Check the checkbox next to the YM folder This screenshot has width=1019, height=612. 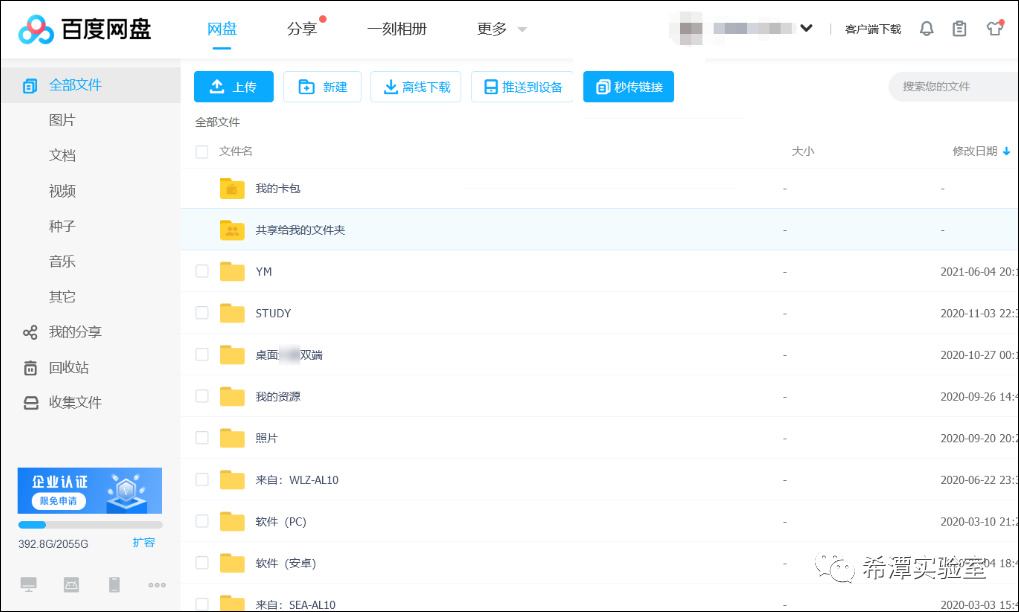click(x=201, y=271)
